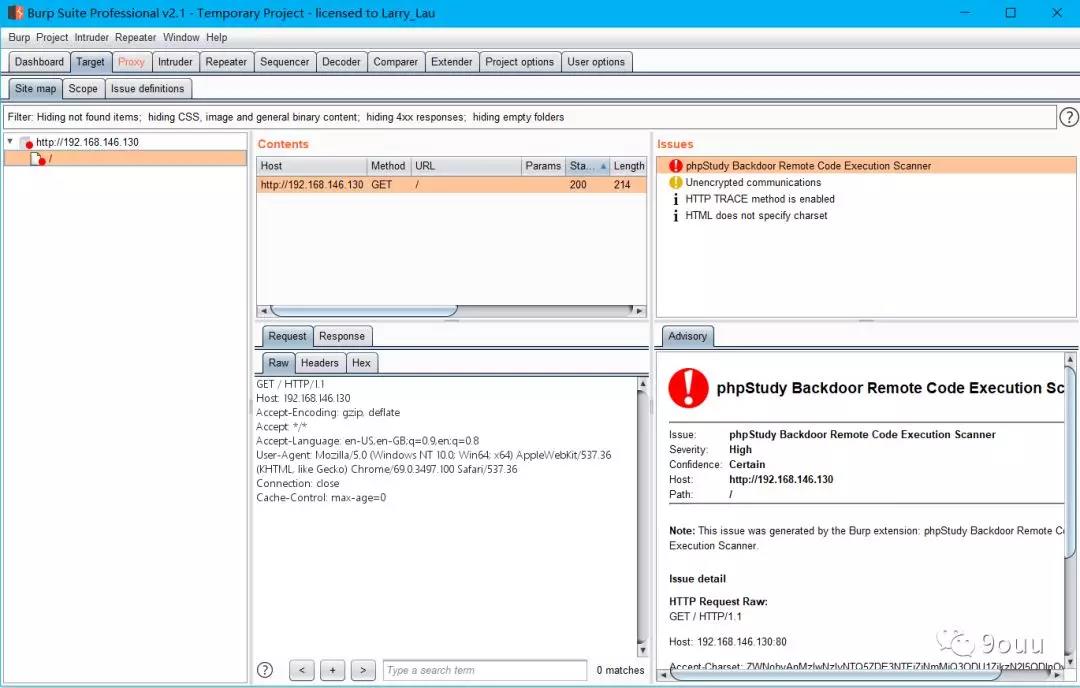Open the Issue definitions sub-tab
Image resolution: width=1080 pixels, height=688 pixels.
coord(147,88)
